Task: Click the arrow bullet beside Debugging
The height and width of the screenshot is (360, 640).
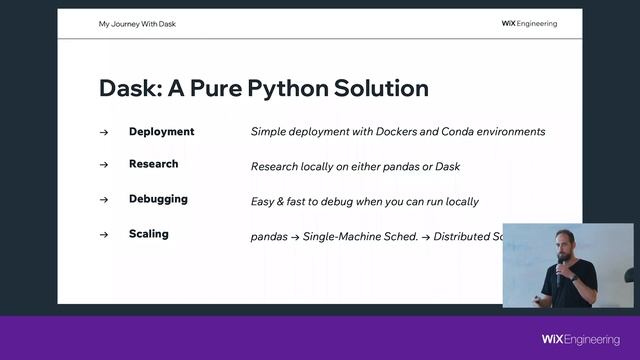Action: tap(104, 200)
